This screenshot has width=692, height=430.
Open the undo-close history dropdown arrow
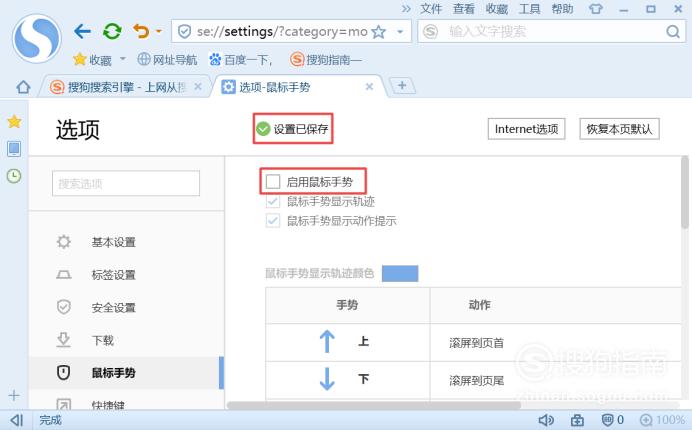pyautogui.click(x=159, y=31)
